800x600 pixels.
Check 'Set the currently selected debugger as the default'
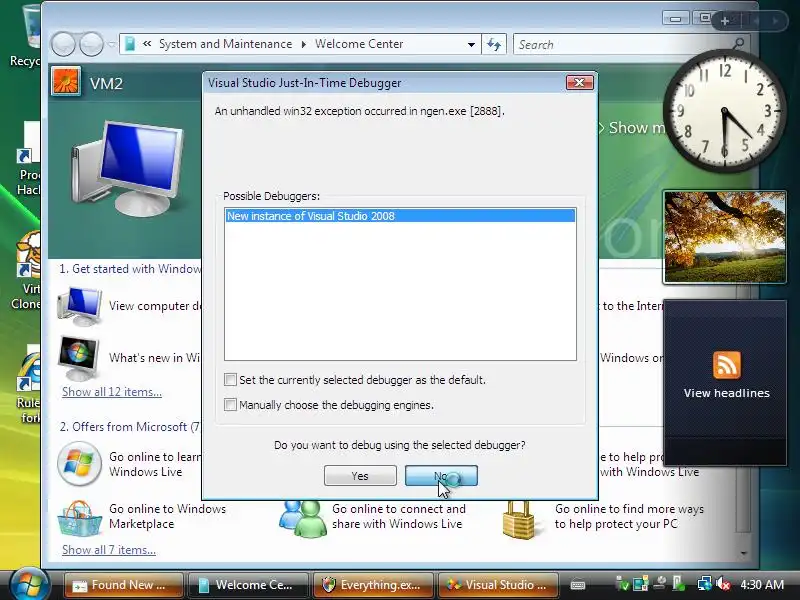coord(230,380)
